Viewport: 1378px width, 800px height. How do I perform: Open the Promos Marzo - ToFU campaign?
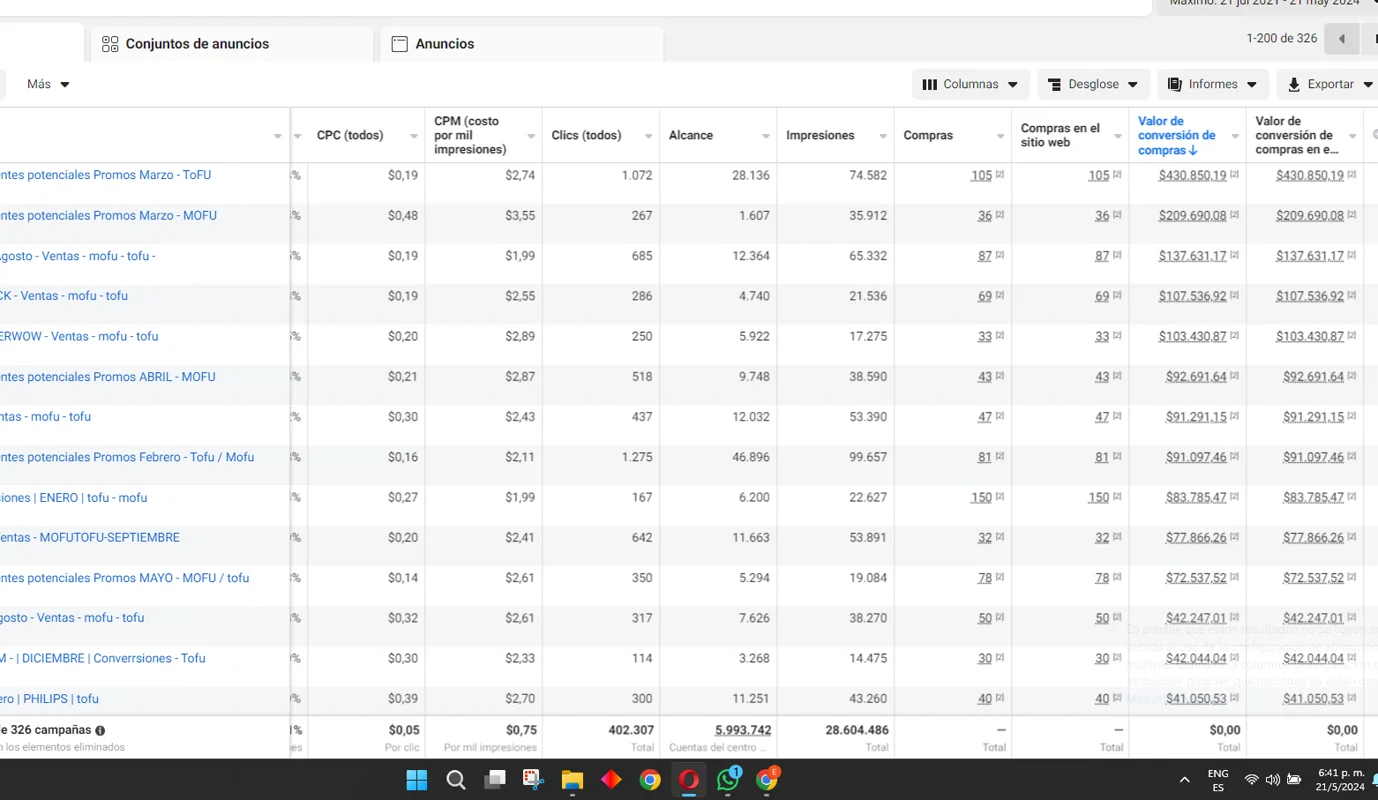coord(106,175)
